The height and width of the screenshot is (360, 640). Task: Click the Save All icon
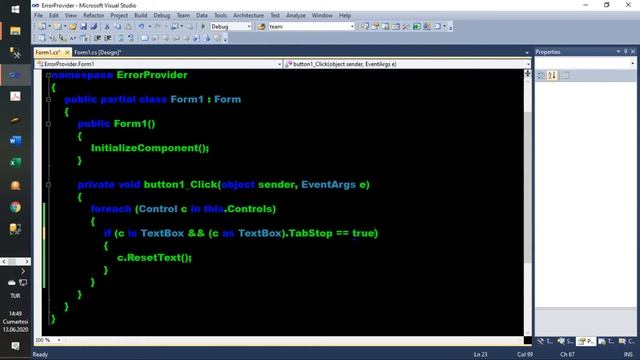[x=93, y=27]
